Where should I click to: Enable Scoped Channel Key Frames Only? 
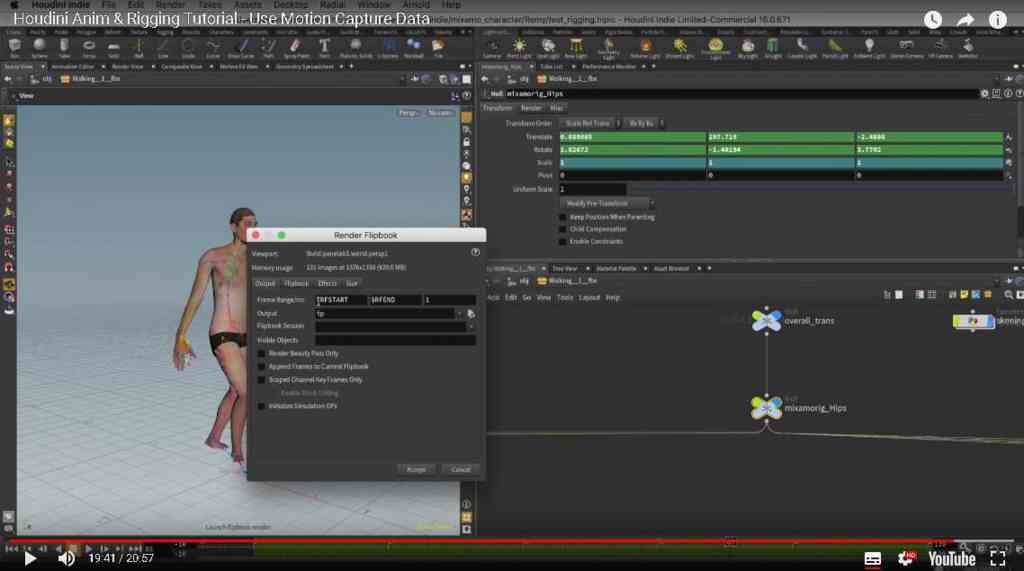pos(261,380)
